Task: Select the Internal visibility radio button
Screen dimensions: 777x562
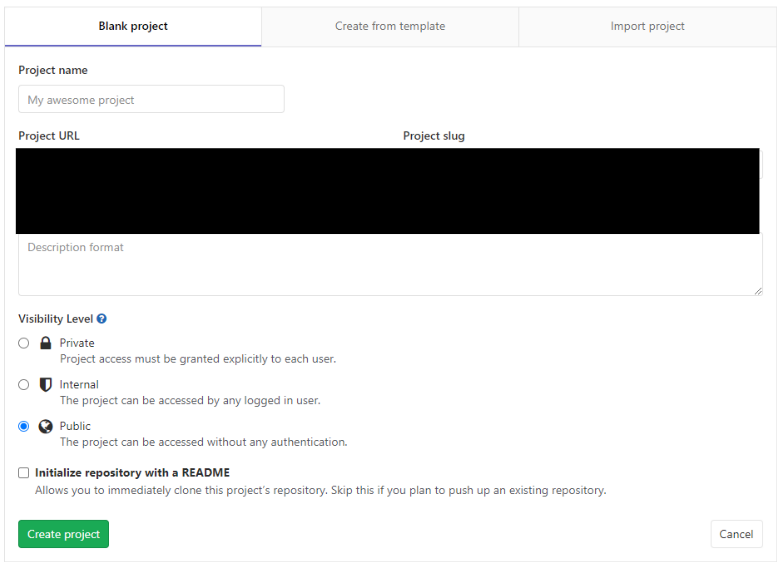Action: (x=23, y=385)
